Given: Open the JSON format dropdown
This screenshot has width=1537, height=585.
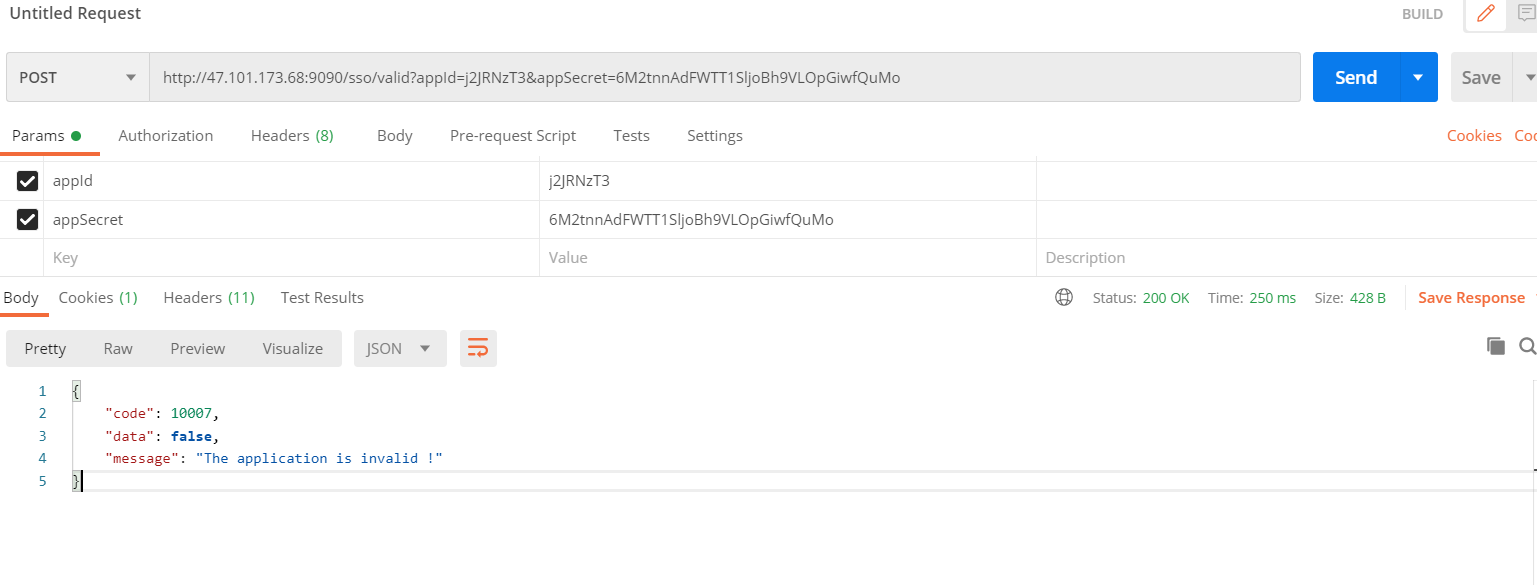Looking at the screenshot, I should [x=399, y=348].
